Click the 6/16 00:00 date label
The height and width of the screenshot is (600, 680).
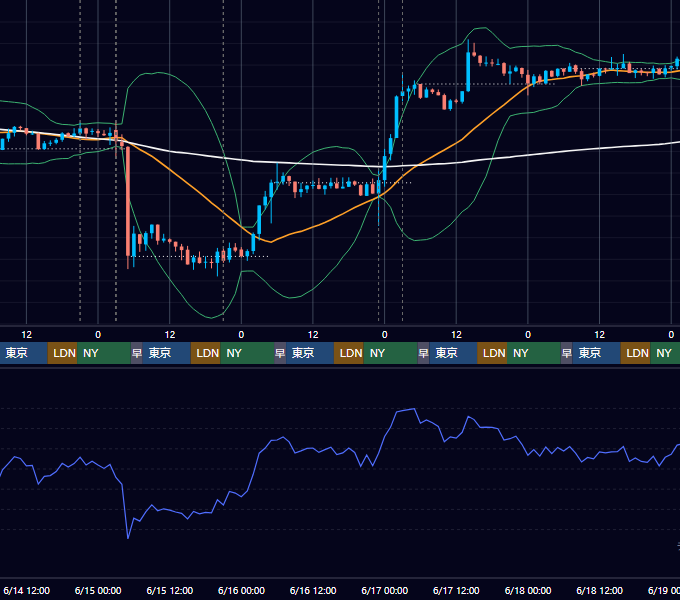(241, 590)
